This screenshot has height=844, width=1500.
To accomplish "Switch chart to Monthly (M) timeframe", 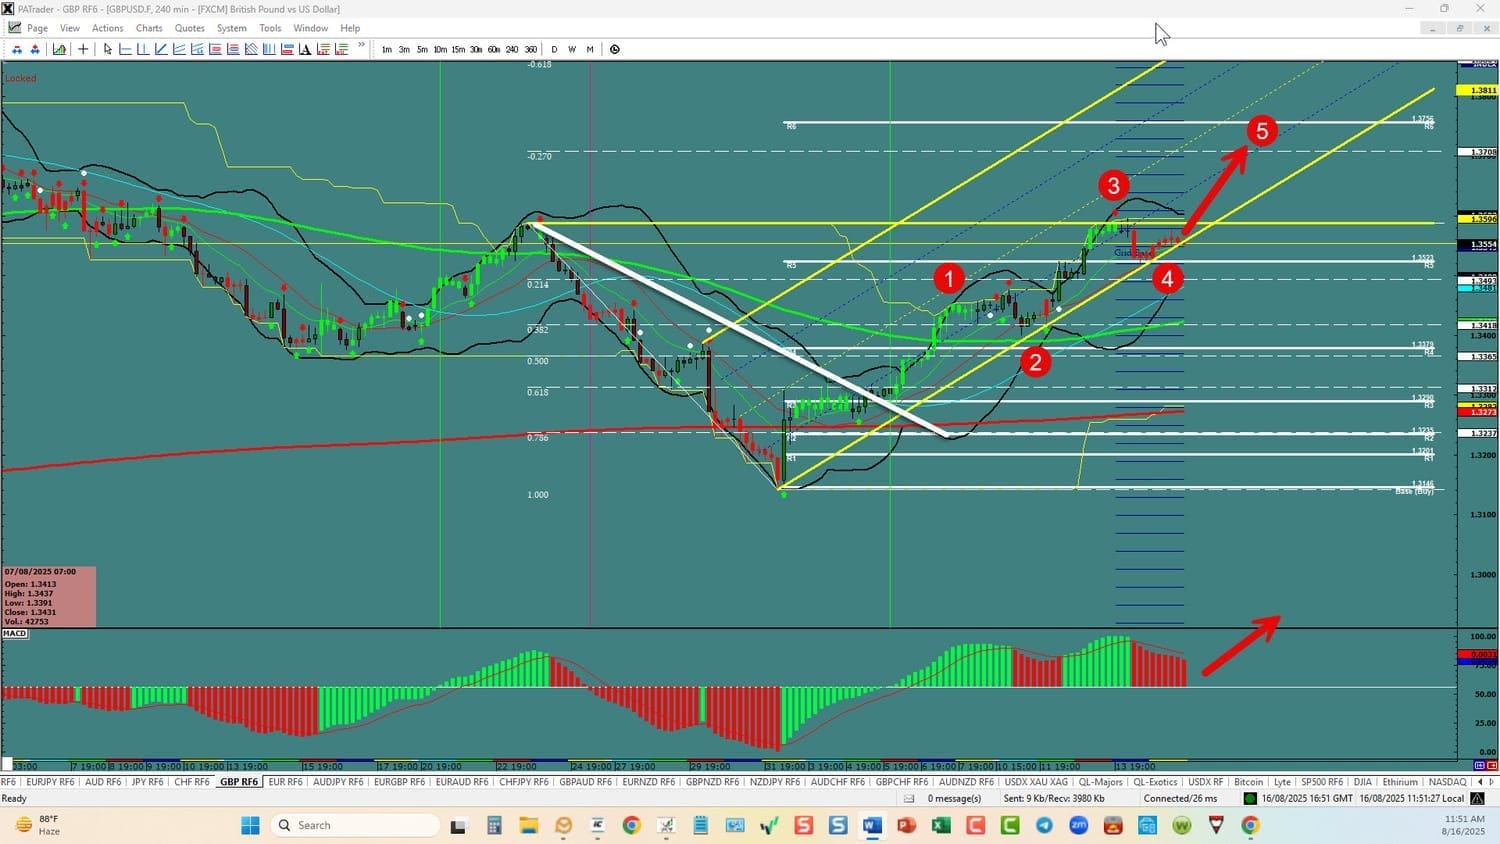I will 590,49.
